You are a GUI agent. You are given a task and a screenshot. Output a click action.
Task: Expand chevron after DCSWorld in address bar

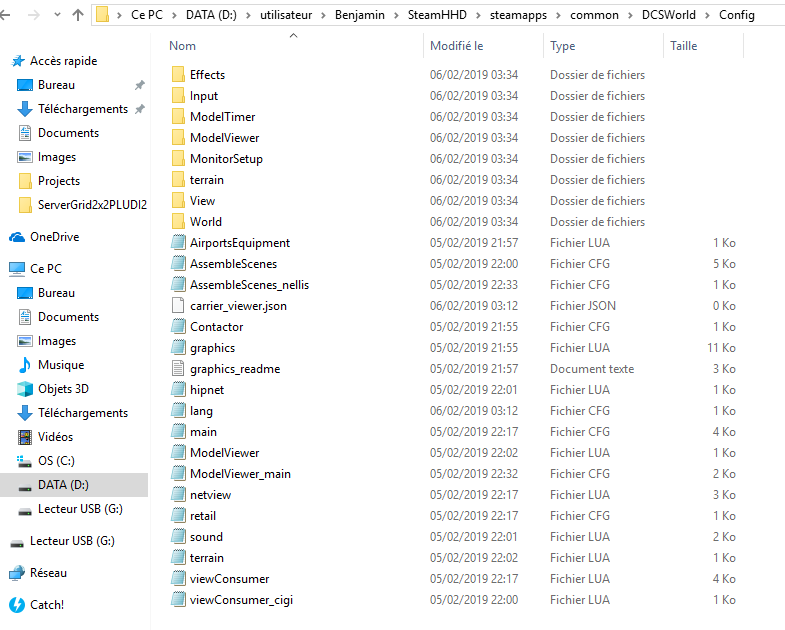pos(707,16)
